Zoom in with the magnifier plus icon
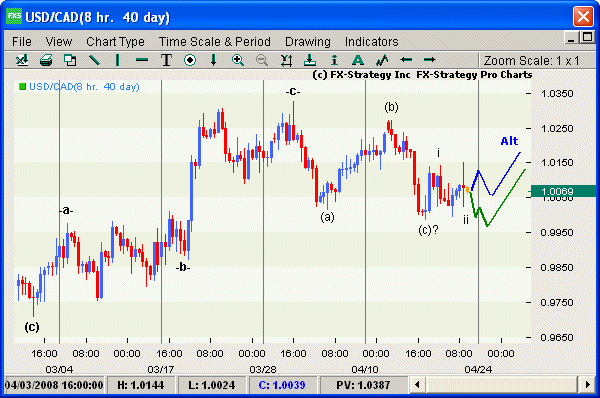The width and height of the screenshot is (600, 398). pyautogui.click(x=238, y=60)
